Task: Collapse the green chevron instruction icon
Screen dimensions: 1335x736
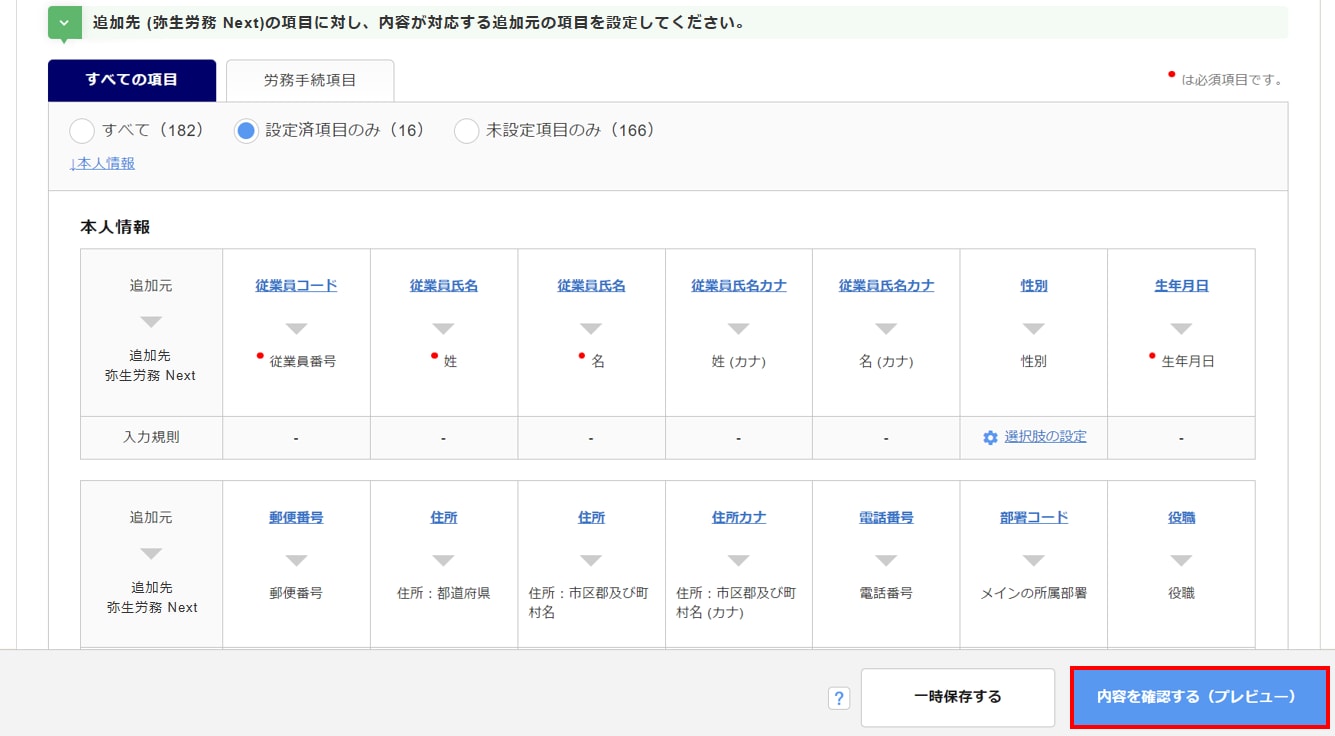Action: [x=65, y=22]
